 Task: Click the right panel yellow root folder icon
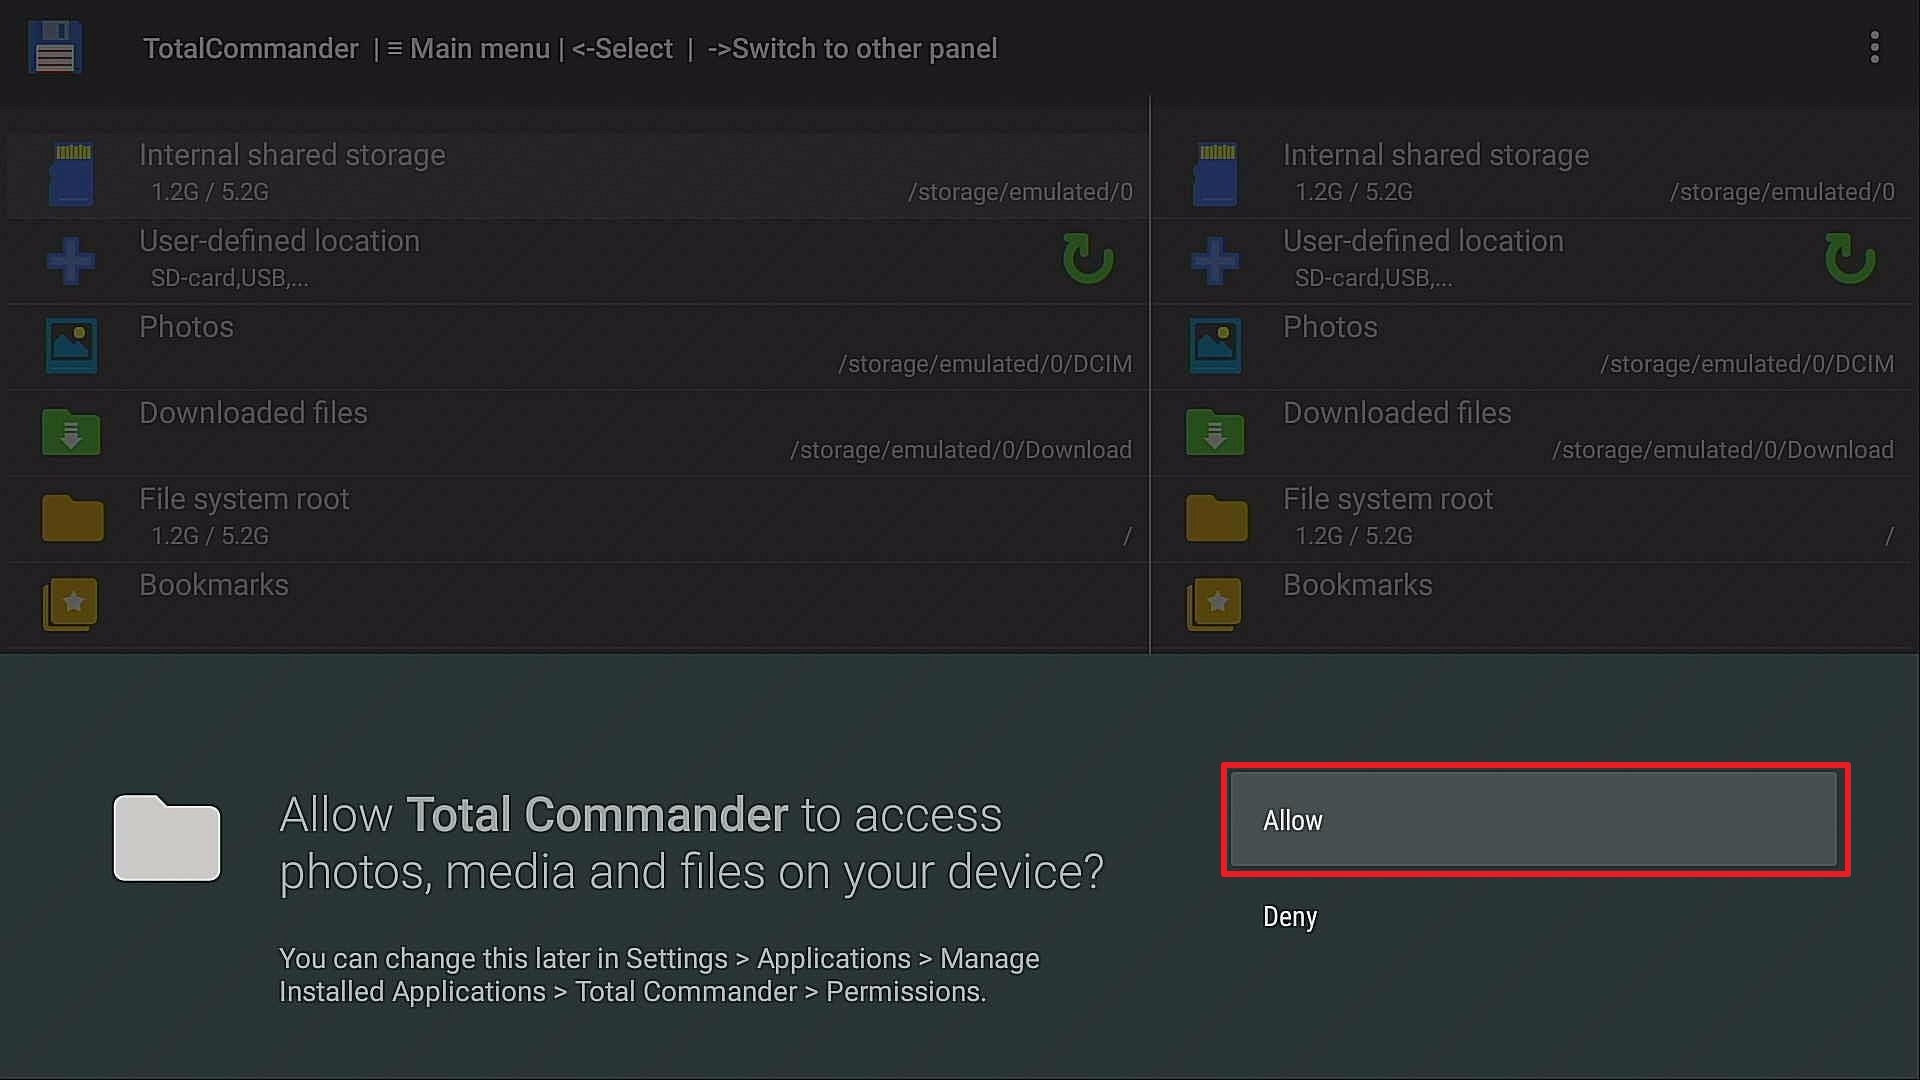[x=1216, y=518]
